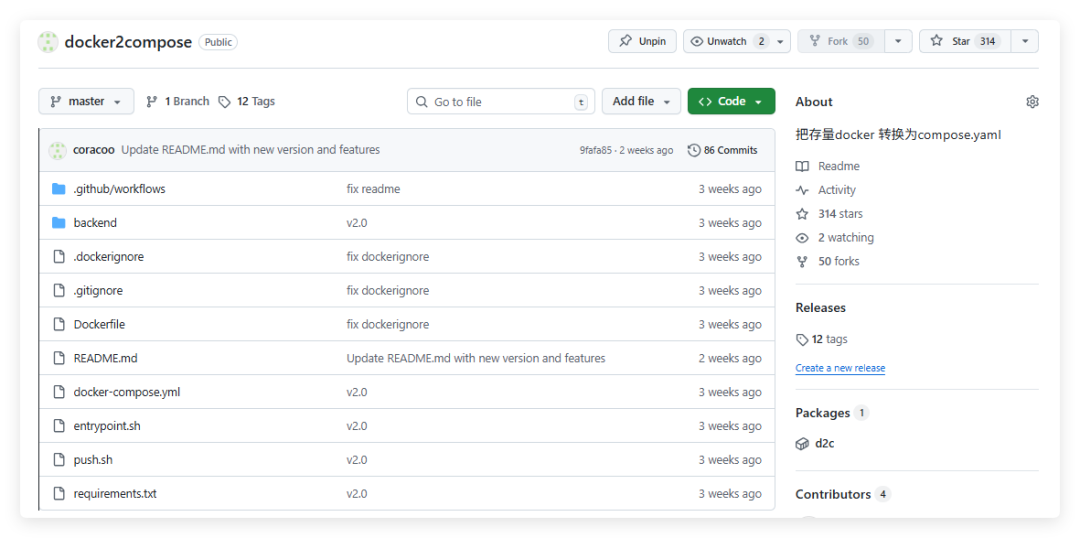Click the docker2compose repository avatar icon

pyautogui.click(x=48, y=42)
